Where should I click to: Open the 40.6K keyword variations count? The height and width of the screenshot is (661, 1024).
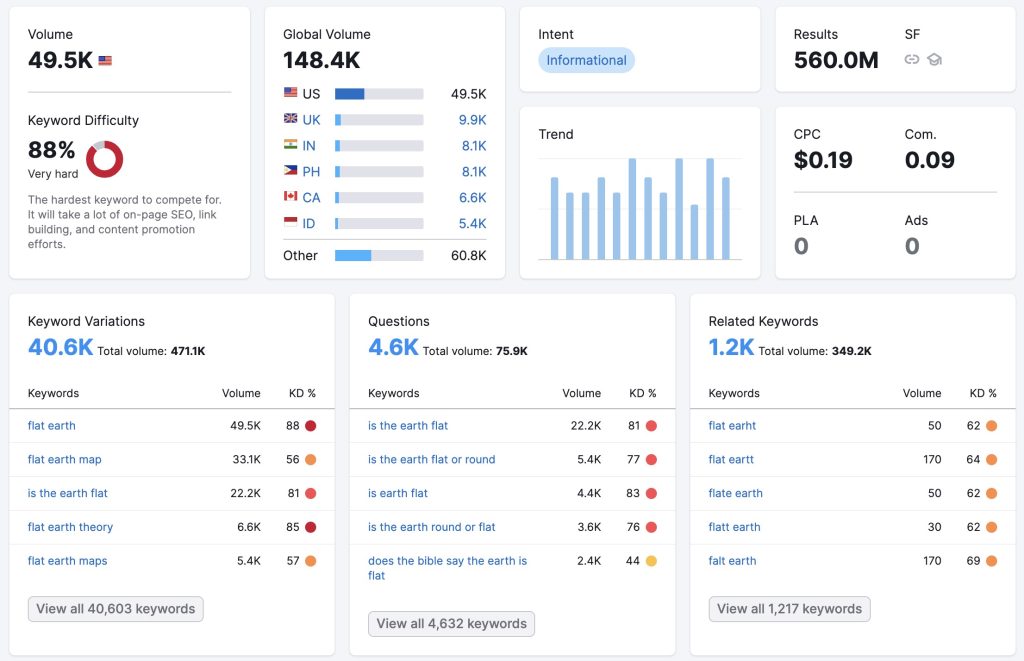pyautogui.click(x=61, y=347)
